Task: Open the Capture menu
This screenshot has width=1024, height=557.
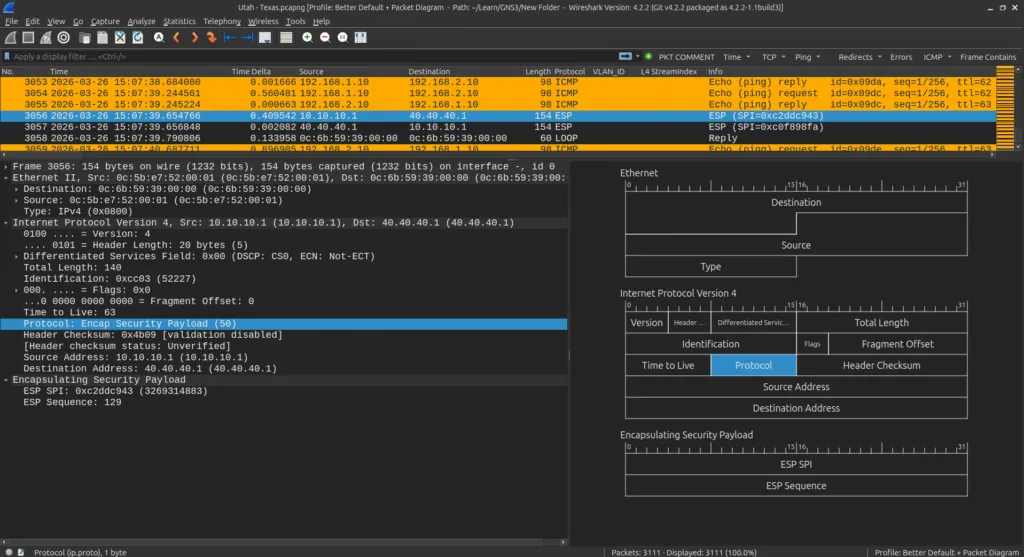Action: tap(104, 21)
